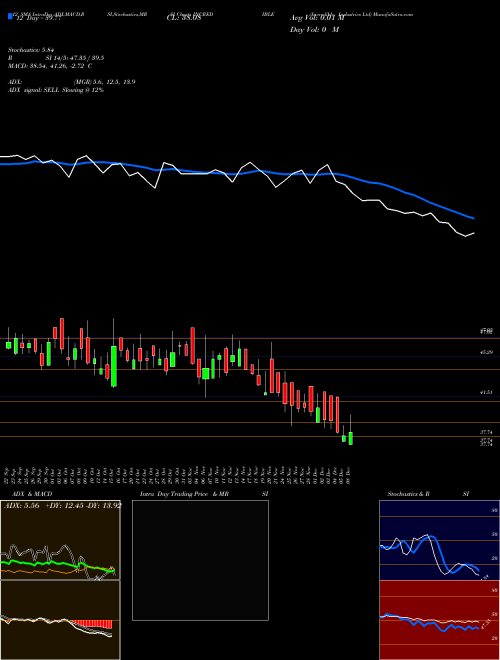500x660 pixels.
Task: Click the 41.51 price axis label
Action: click(x=487, y=392)
